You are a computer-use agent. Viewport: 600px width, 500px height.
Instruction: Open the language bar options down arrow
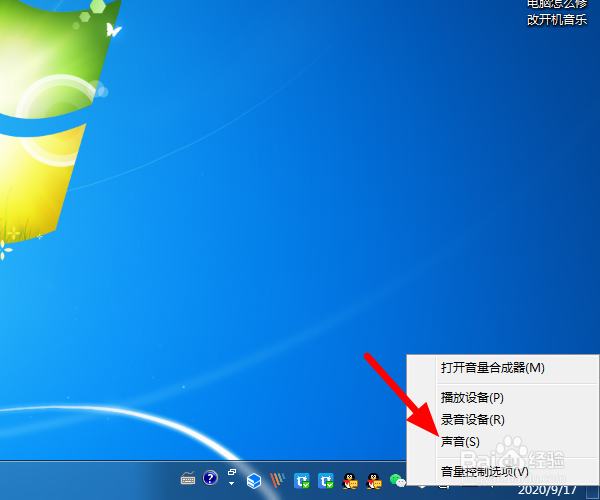click(x=231, y=484)
